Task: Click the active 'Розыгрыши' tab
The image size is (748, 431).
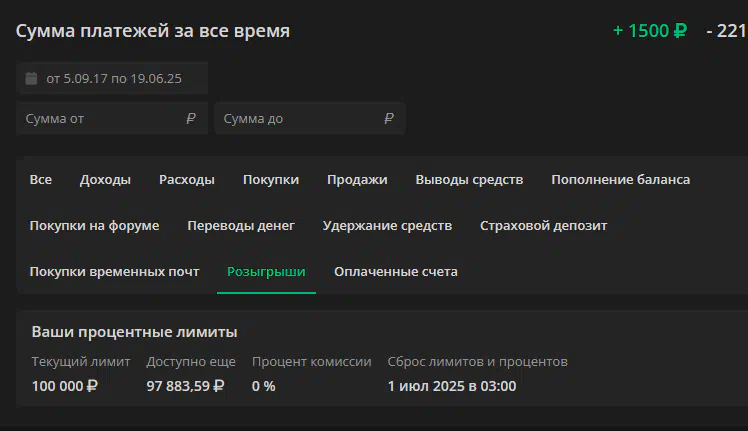Action: [x=266, y=272]
